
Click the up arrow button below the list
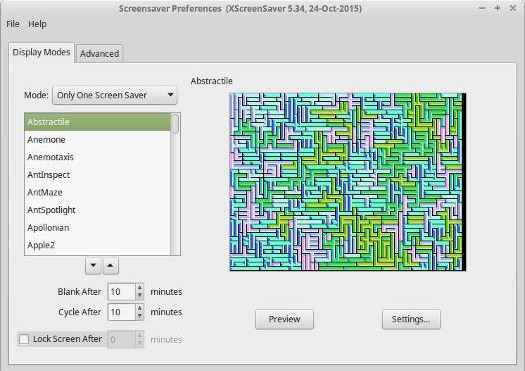click(x=110, y=266)
